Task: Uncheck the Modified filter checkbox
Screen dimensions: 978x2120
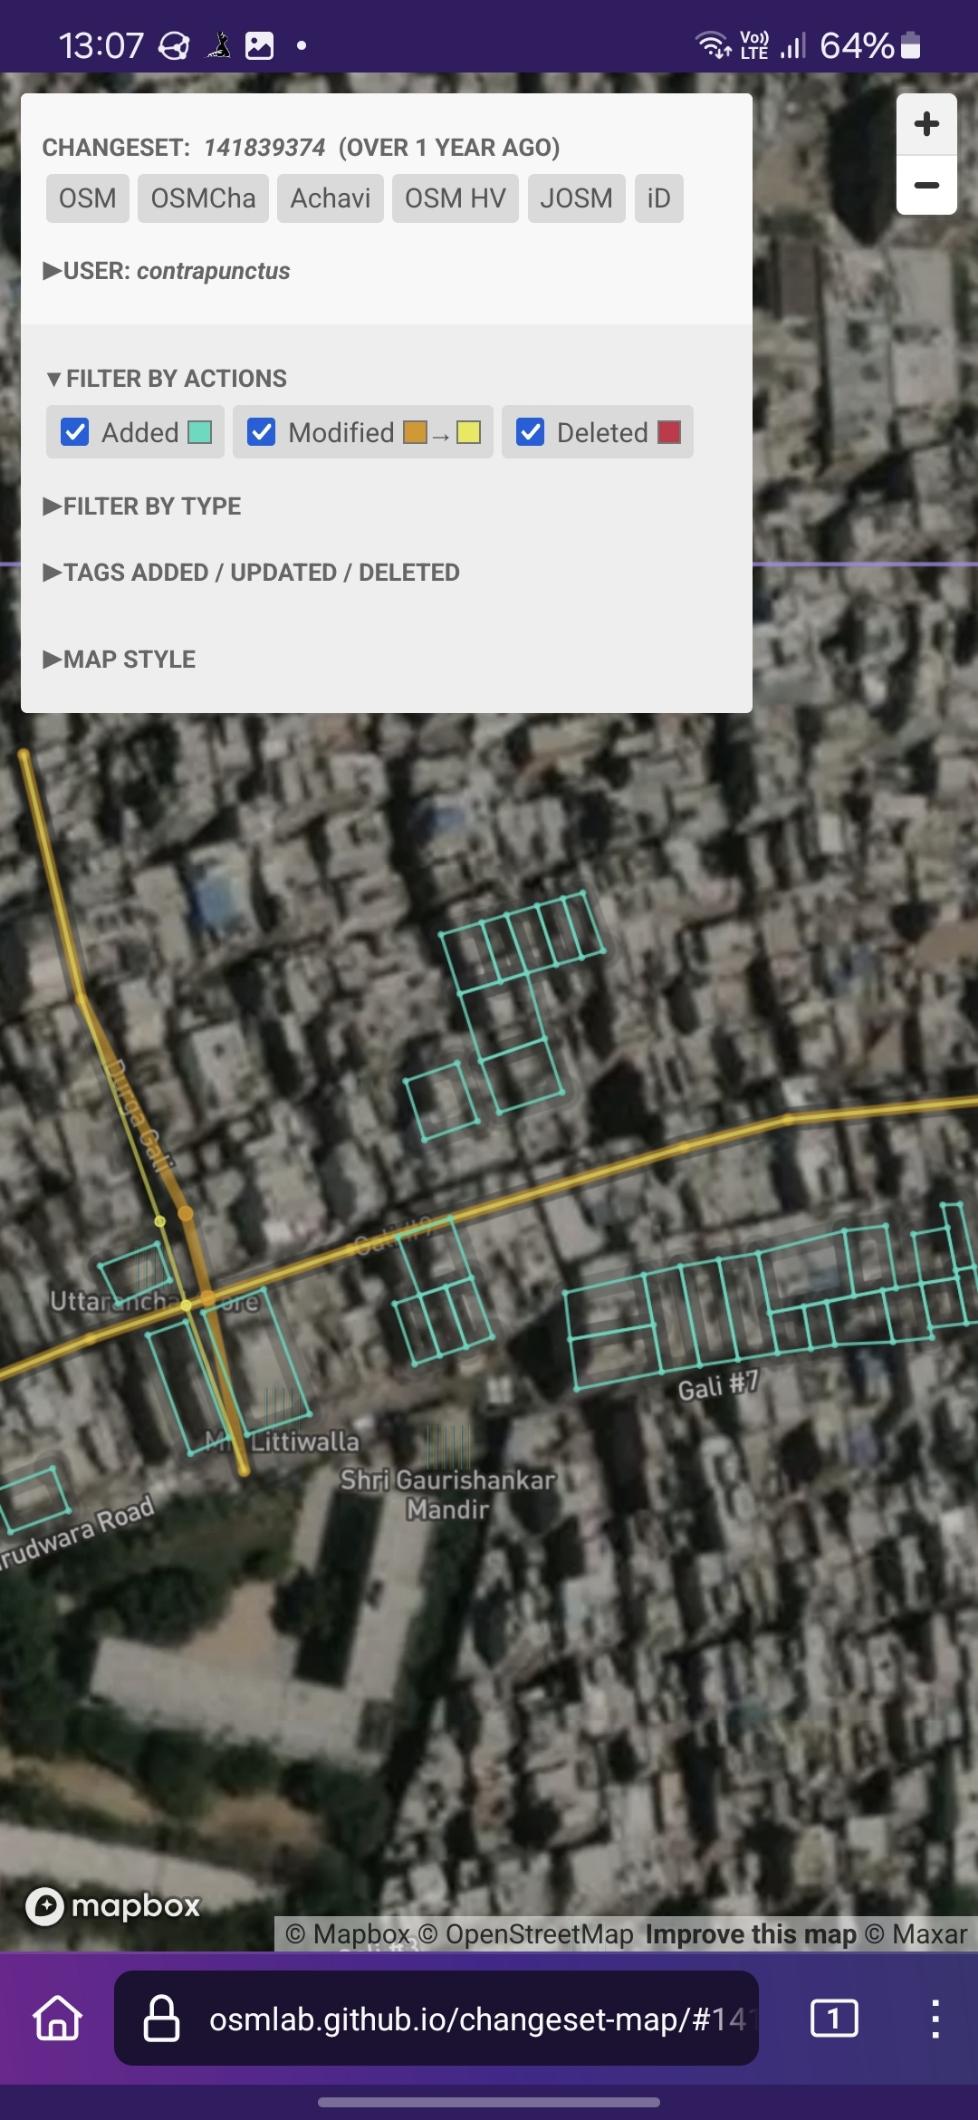Action: click(x=261, y=432)
